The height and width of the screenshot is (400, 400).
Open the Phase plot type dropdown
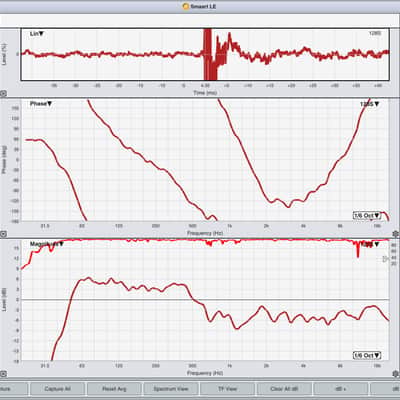pos(41,104)
